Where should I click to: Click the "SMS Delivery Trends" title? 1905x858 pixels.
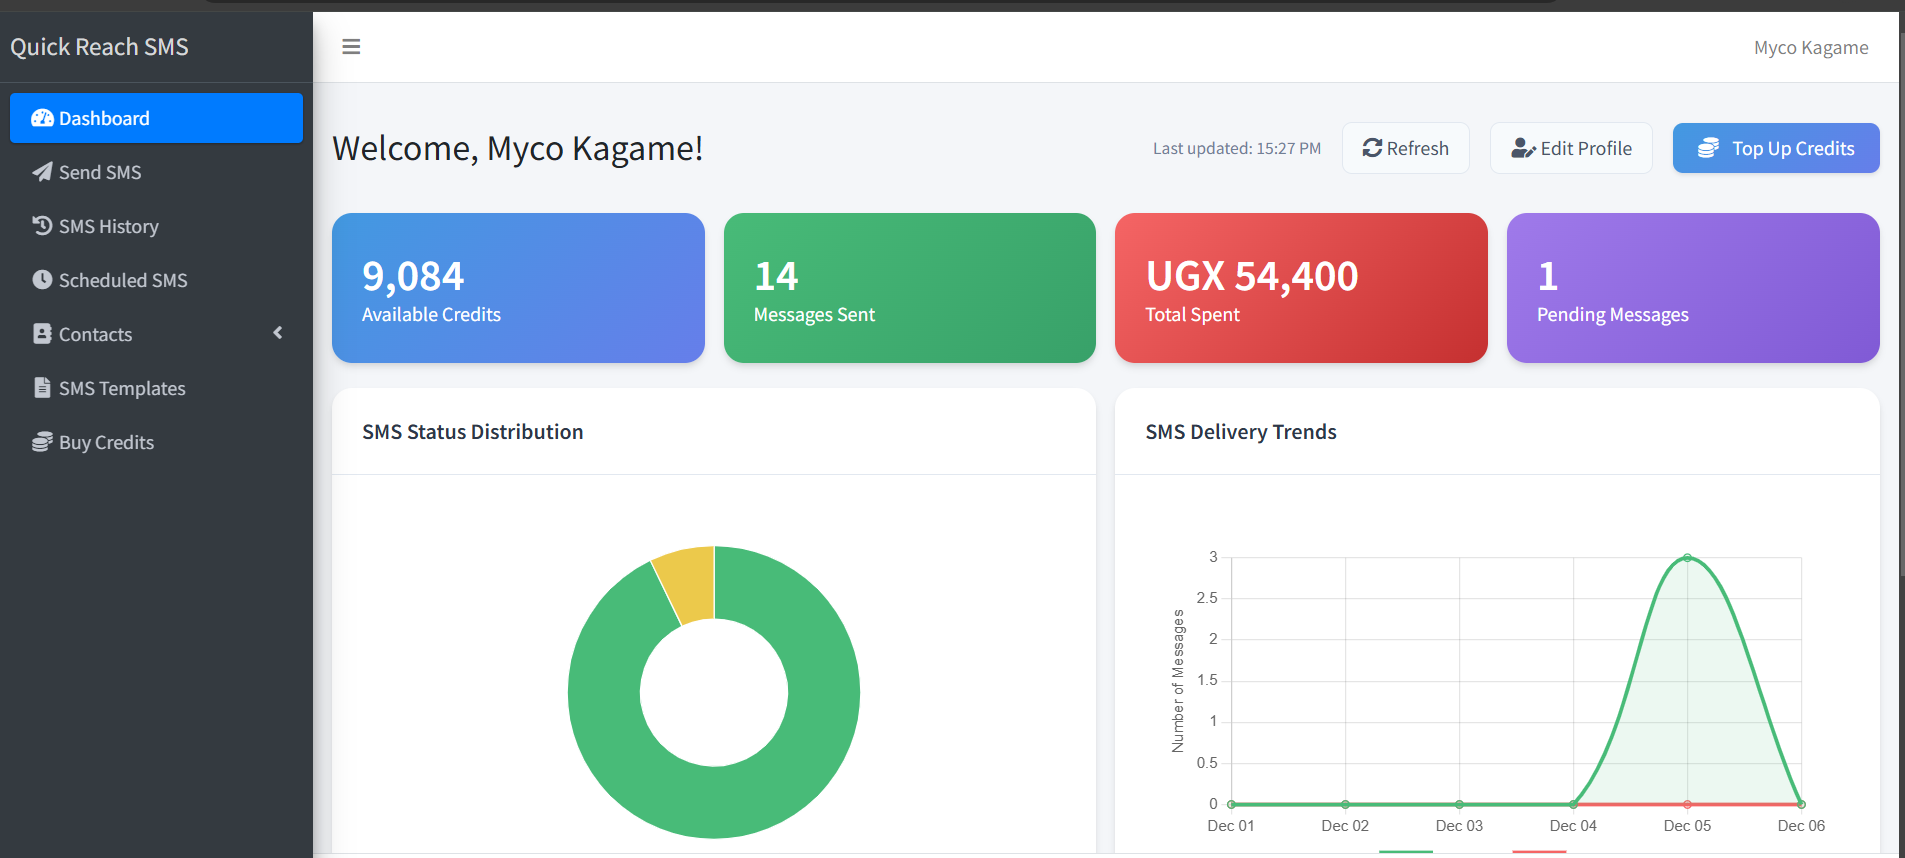1241,432
